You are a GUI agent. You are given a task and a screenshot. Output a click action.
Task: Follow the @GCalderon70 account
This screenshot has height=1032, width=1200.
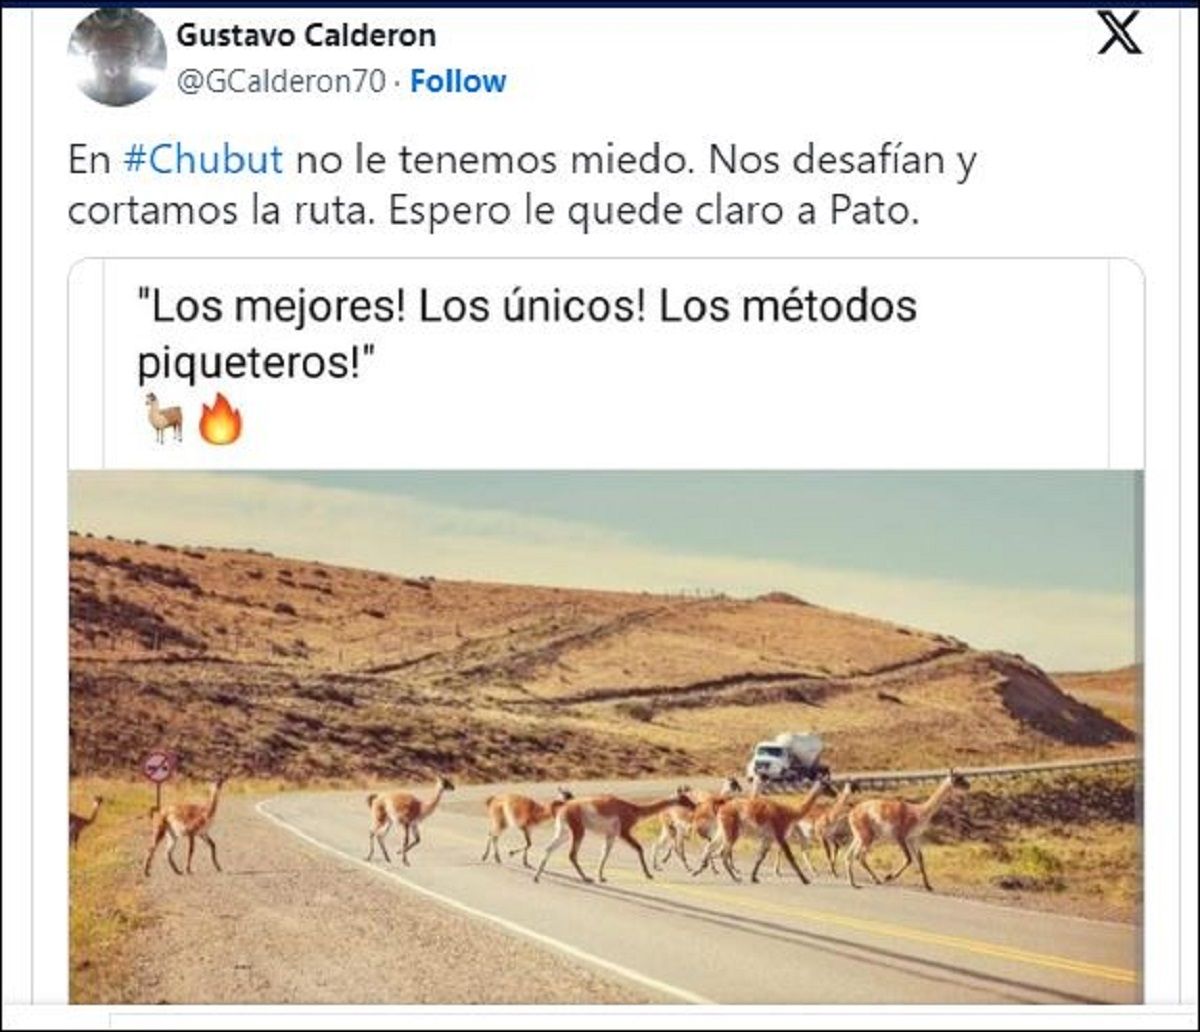pos(458,82)
